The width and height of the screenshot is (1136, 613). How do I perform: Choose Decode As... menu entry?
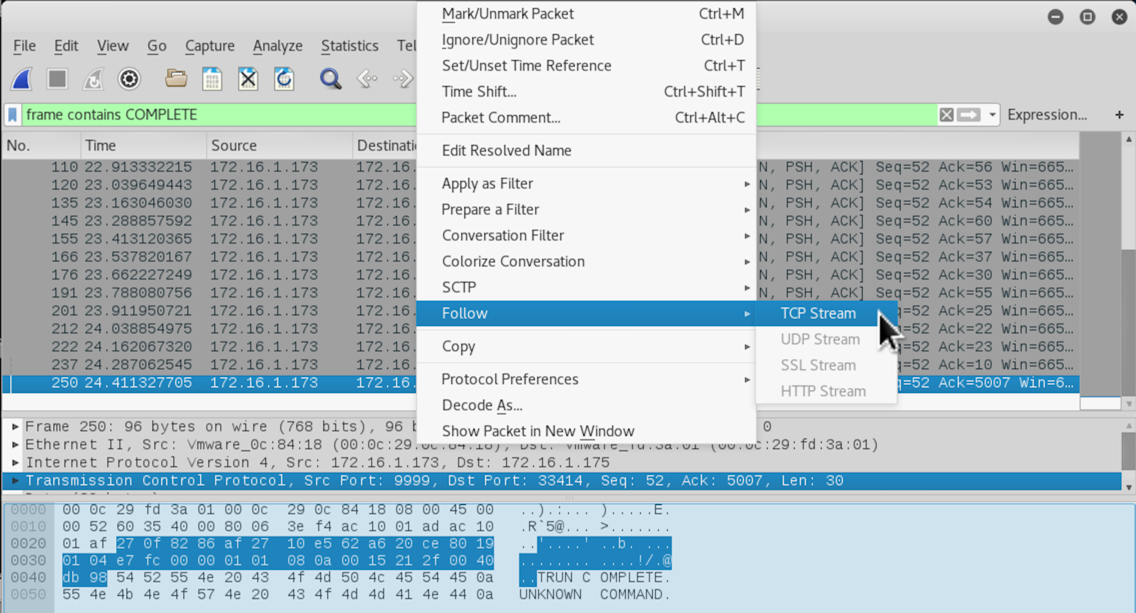586,405
